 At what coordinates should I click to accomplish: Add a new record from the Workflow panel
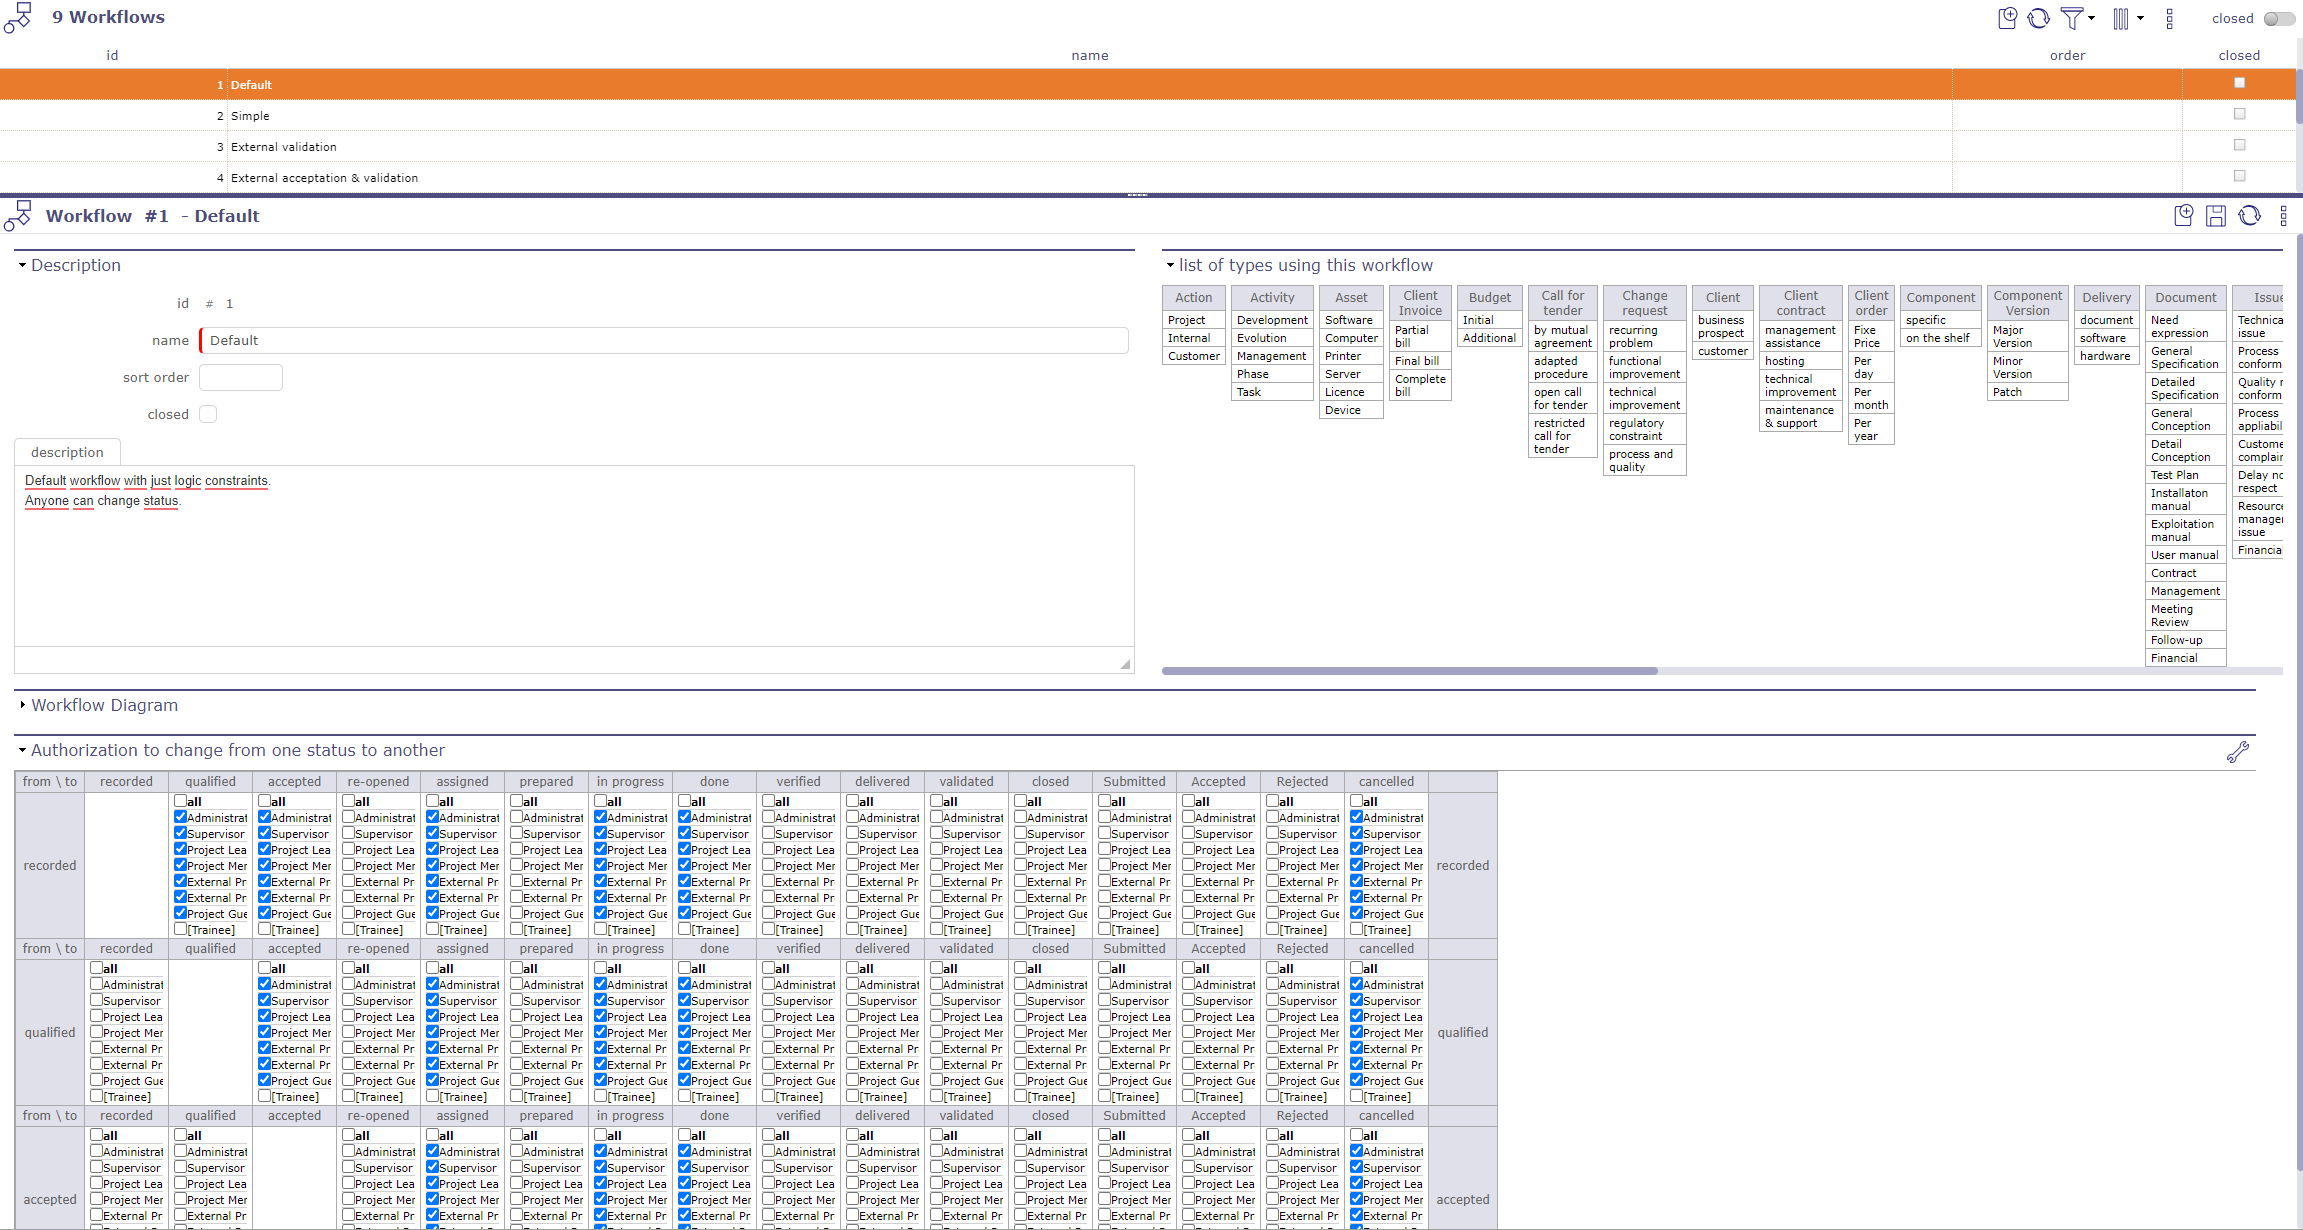pyautogui.click(x=2184, y=216)
